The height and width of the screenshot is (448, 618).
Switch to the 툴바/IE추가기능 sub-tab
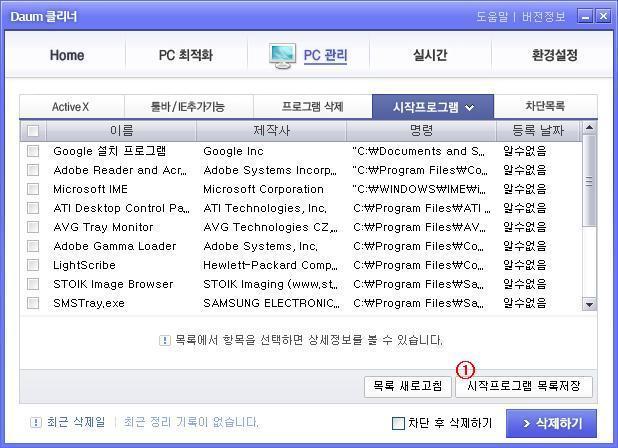188,106
